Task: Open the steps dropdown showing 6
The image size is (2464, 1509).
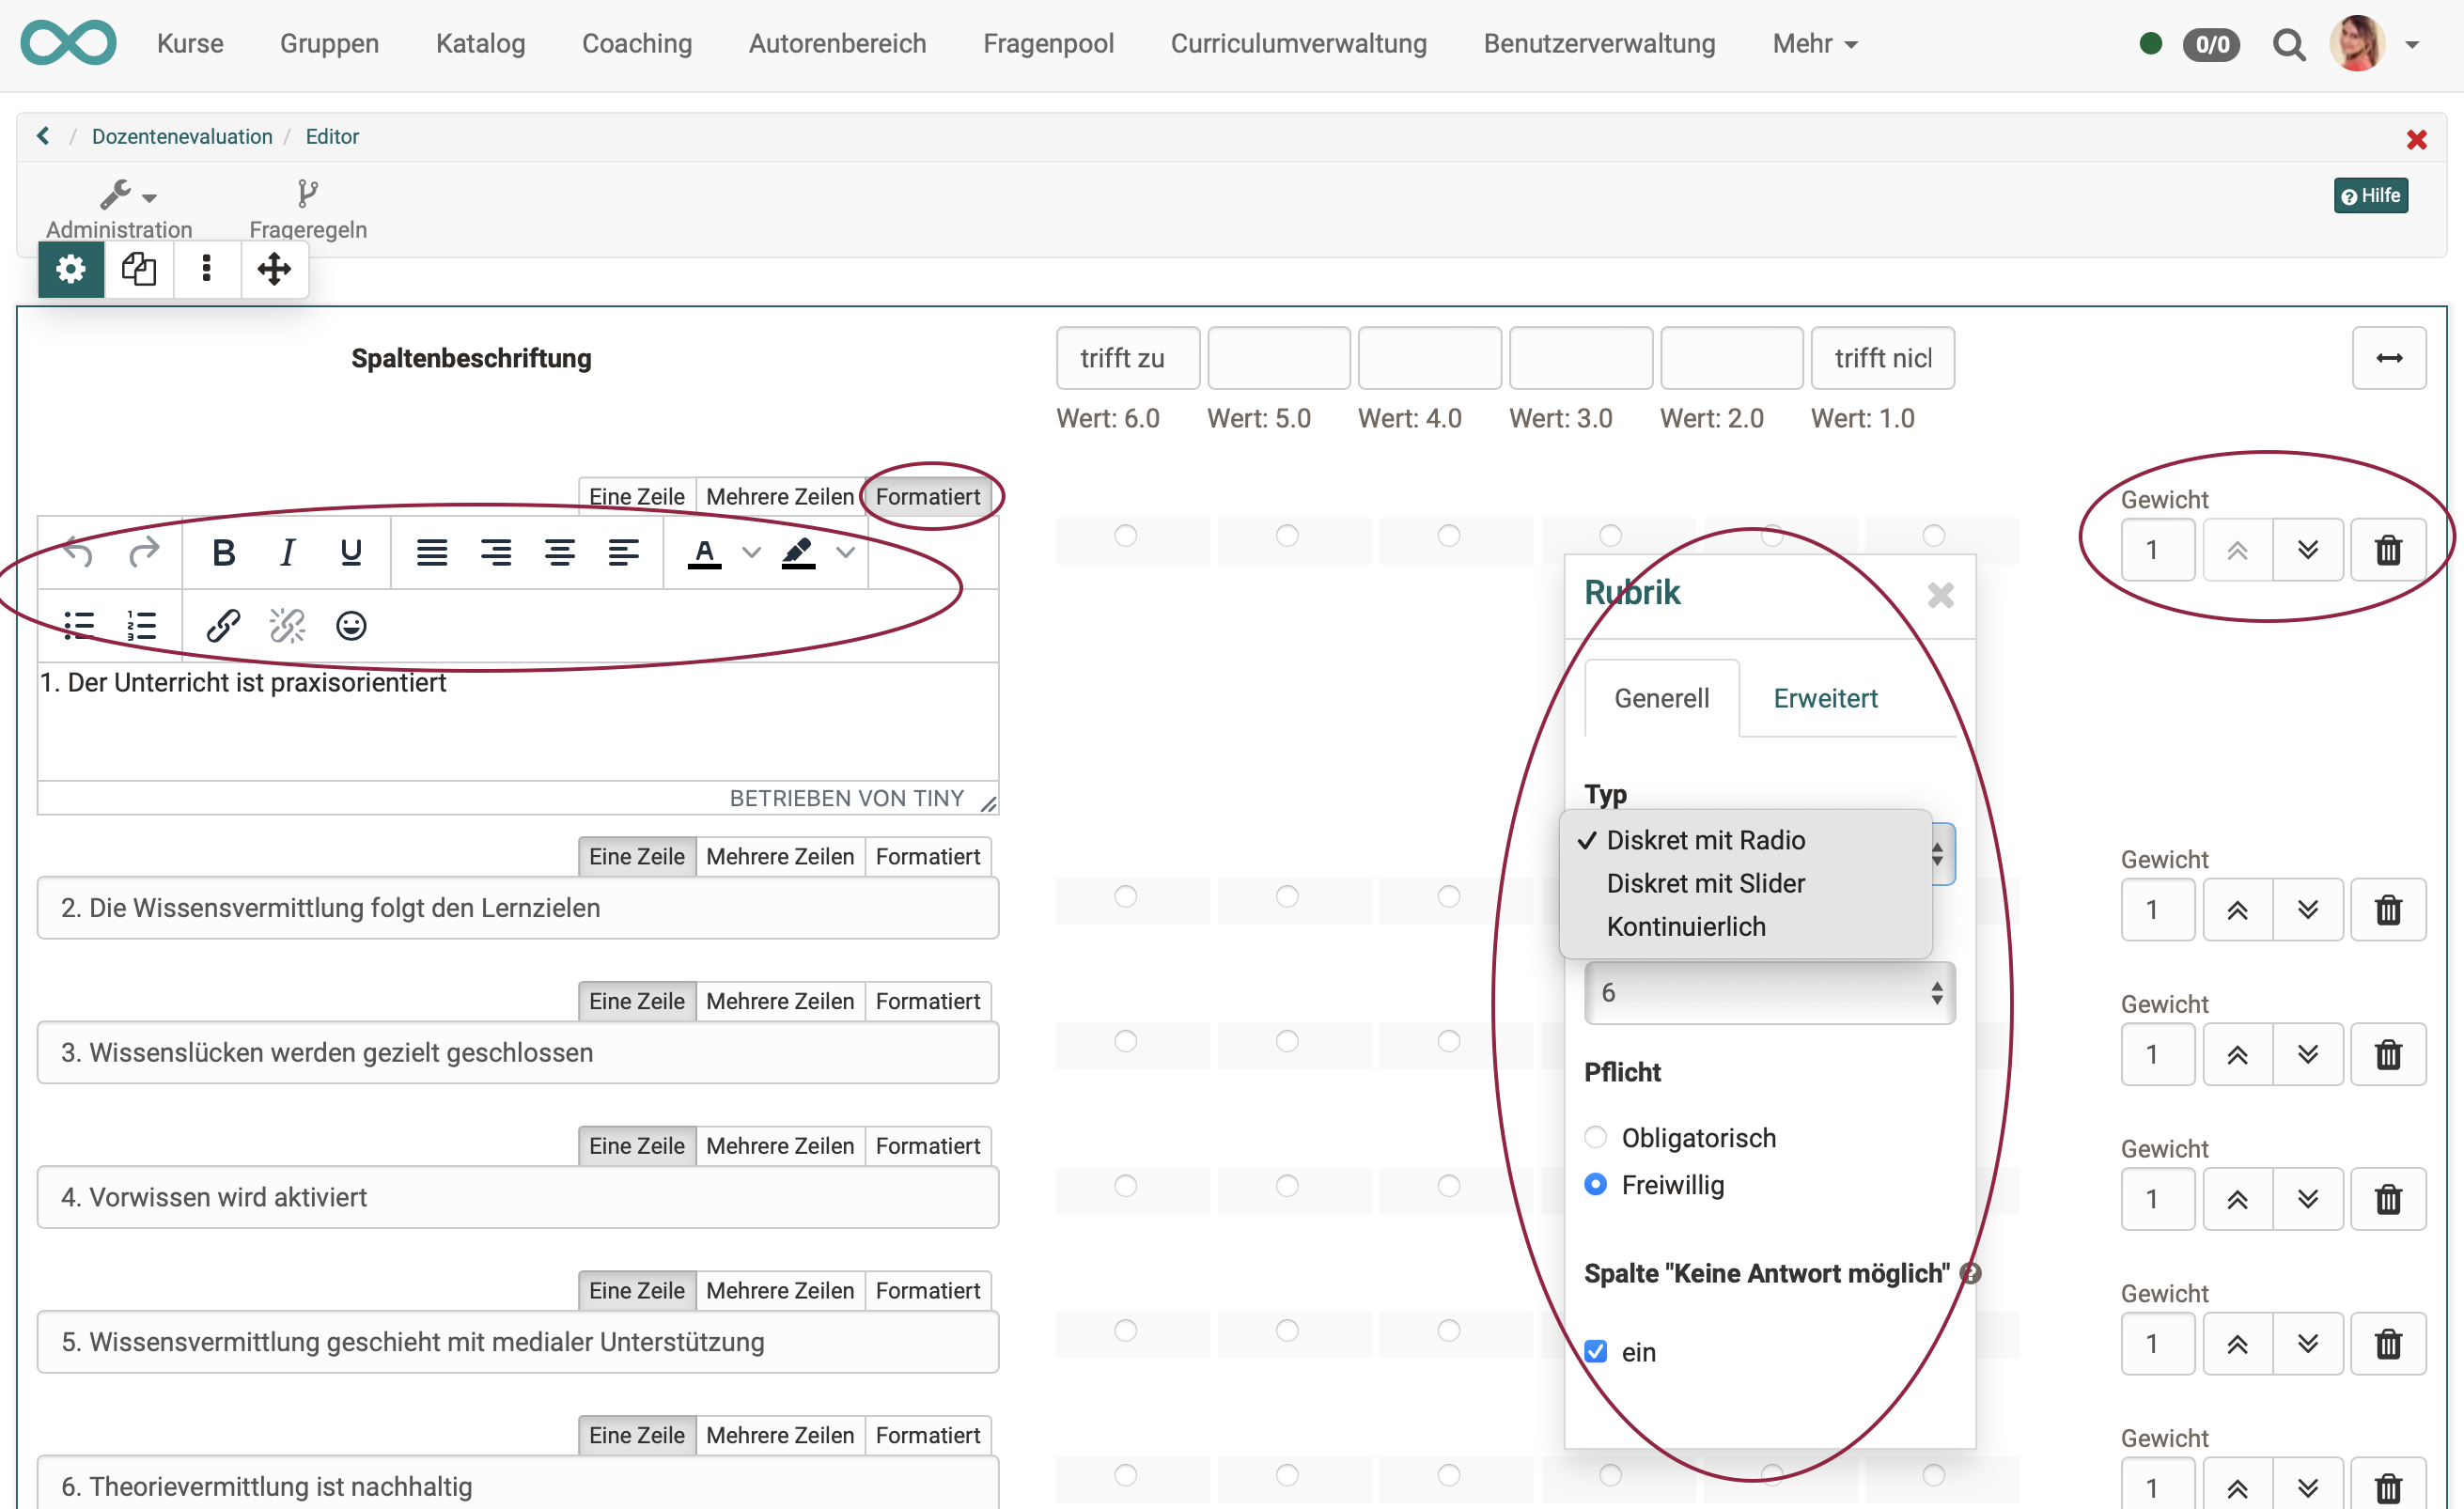Action: pyautogui.click(x=1769, y=992)
